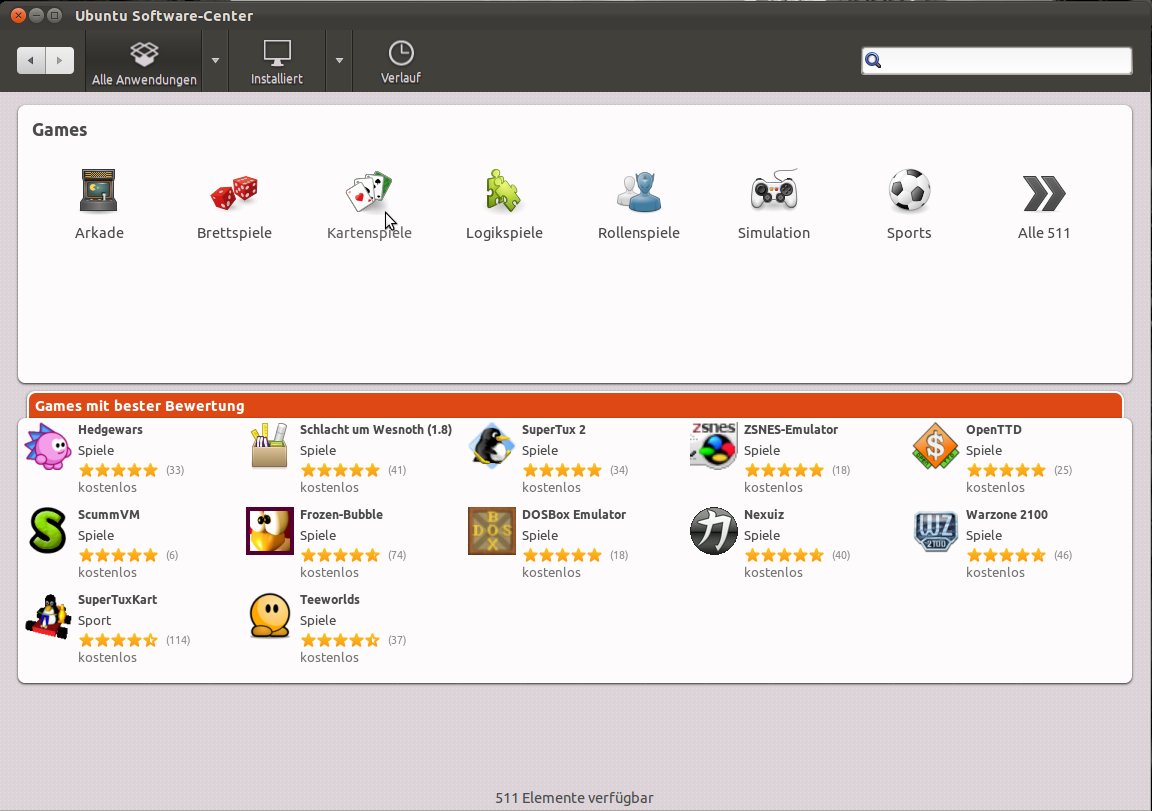
Task: Open the Verlauf history view
Action: [400, 63]
